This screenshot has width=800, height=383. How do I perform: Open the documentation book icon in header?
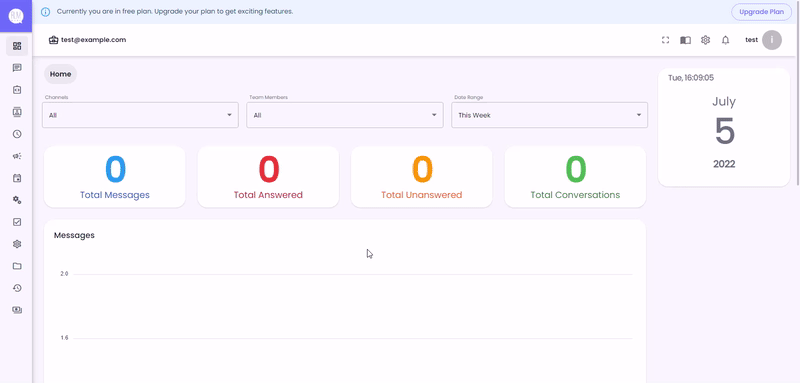pos(685,40)
